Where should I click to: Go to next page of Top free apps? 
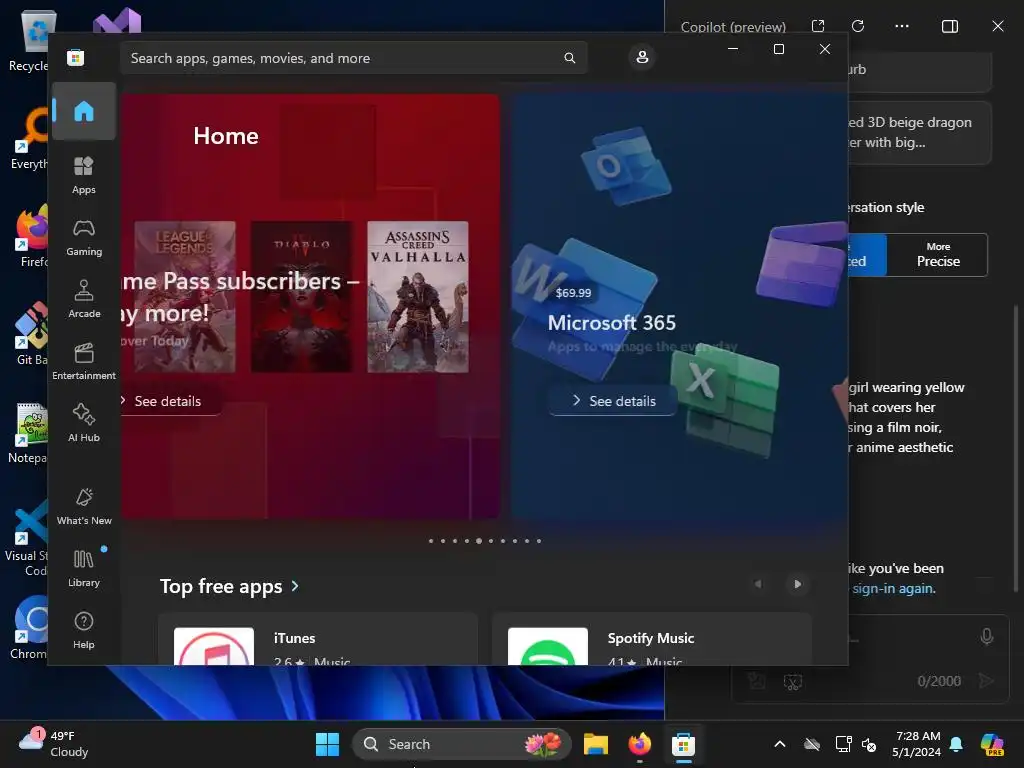pyautogui.click(x=797, y=584)
